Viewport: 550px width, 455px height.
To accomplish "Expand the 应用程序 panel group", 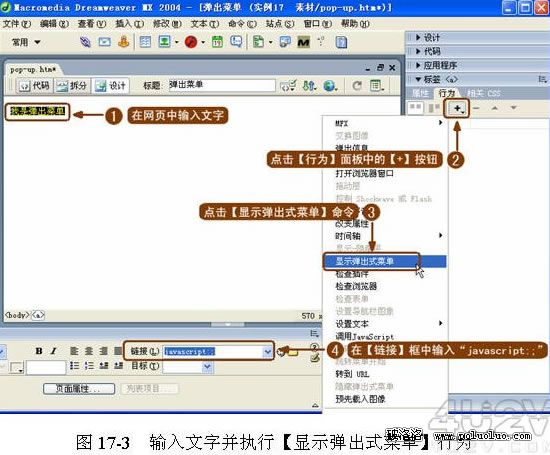I will [x=436, y=65].
